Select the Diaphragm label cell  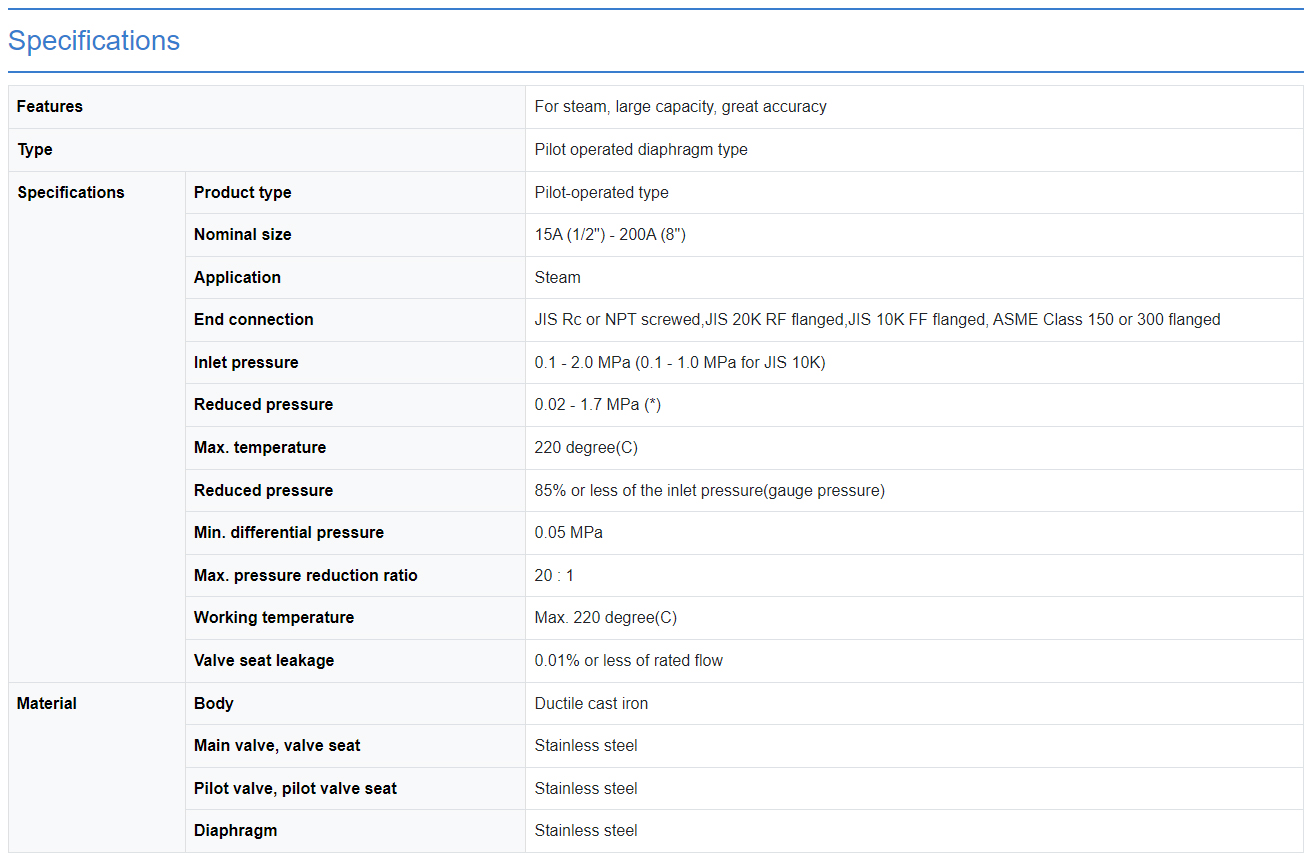[x=235, y=831]
